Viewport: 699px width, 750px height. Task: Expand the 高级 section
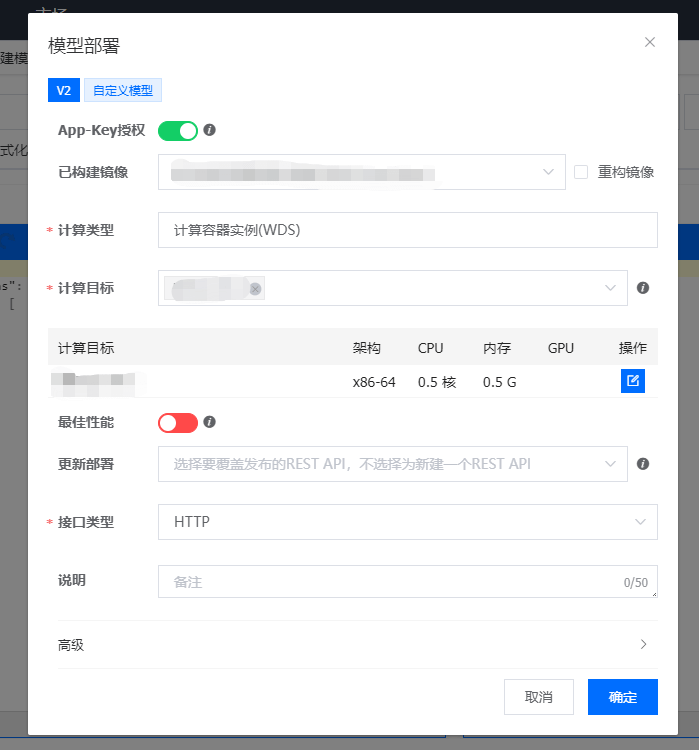coord(353,645)
